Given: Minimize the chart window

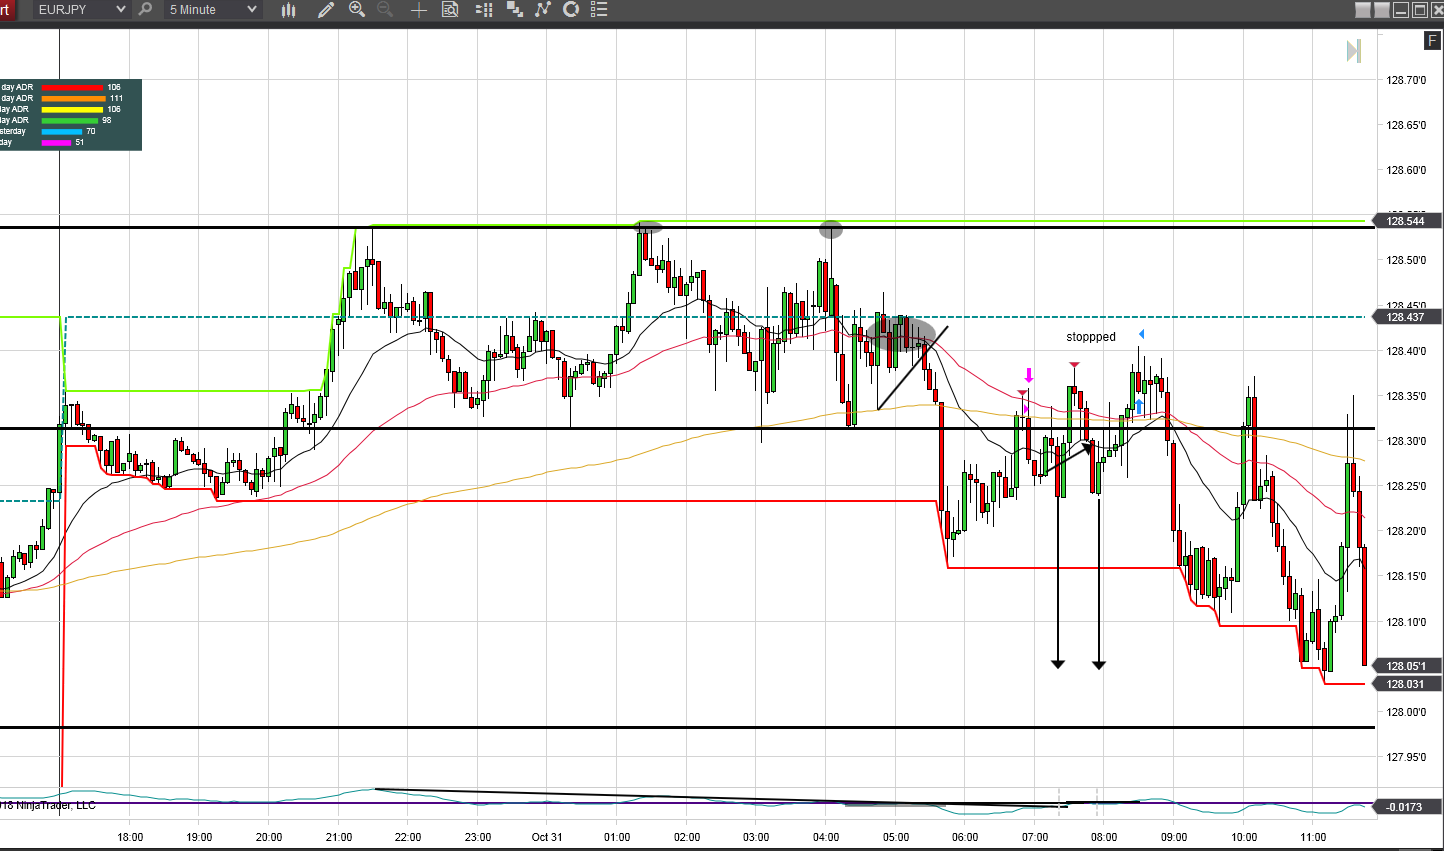Looking at the screenshot, I should tap(1401, 10).
